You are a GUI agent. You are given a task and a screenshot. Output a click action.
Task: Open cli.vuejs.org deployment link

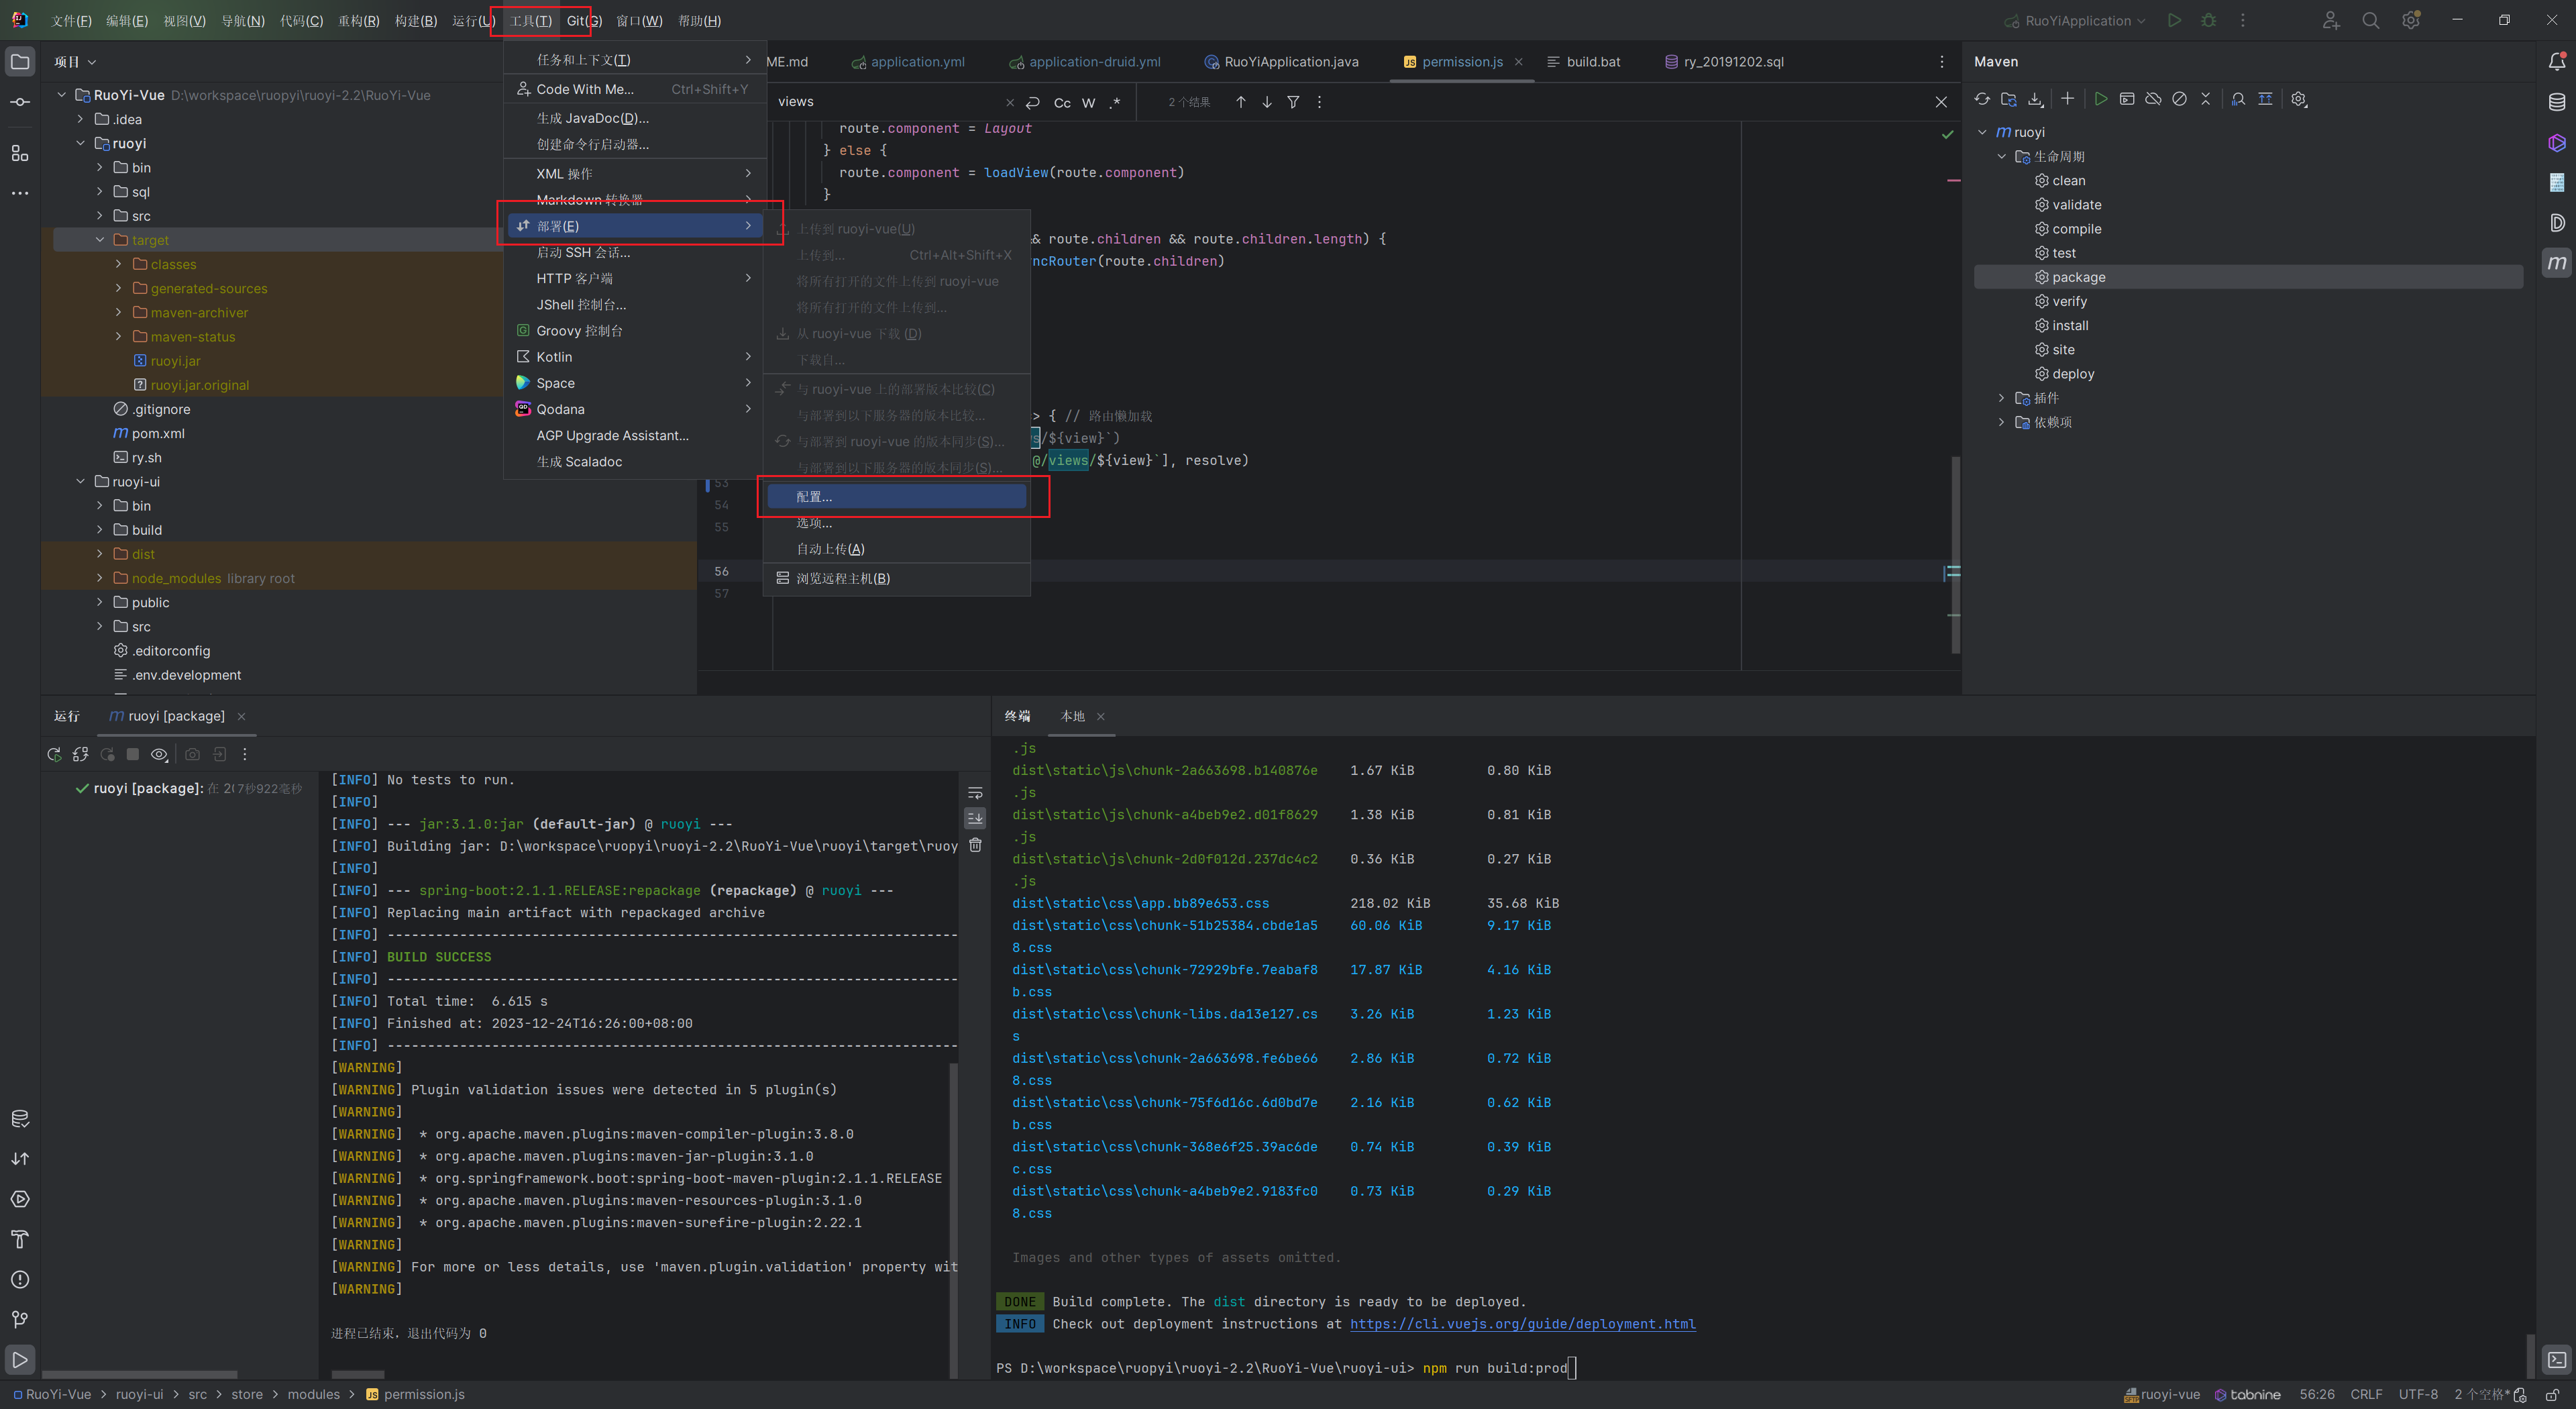click(1523, 1324)
